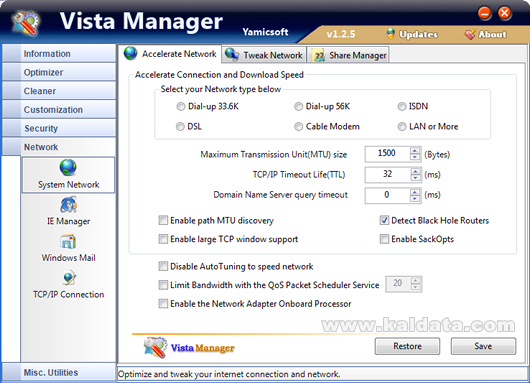Click Tweak Network tab icon

232,54
